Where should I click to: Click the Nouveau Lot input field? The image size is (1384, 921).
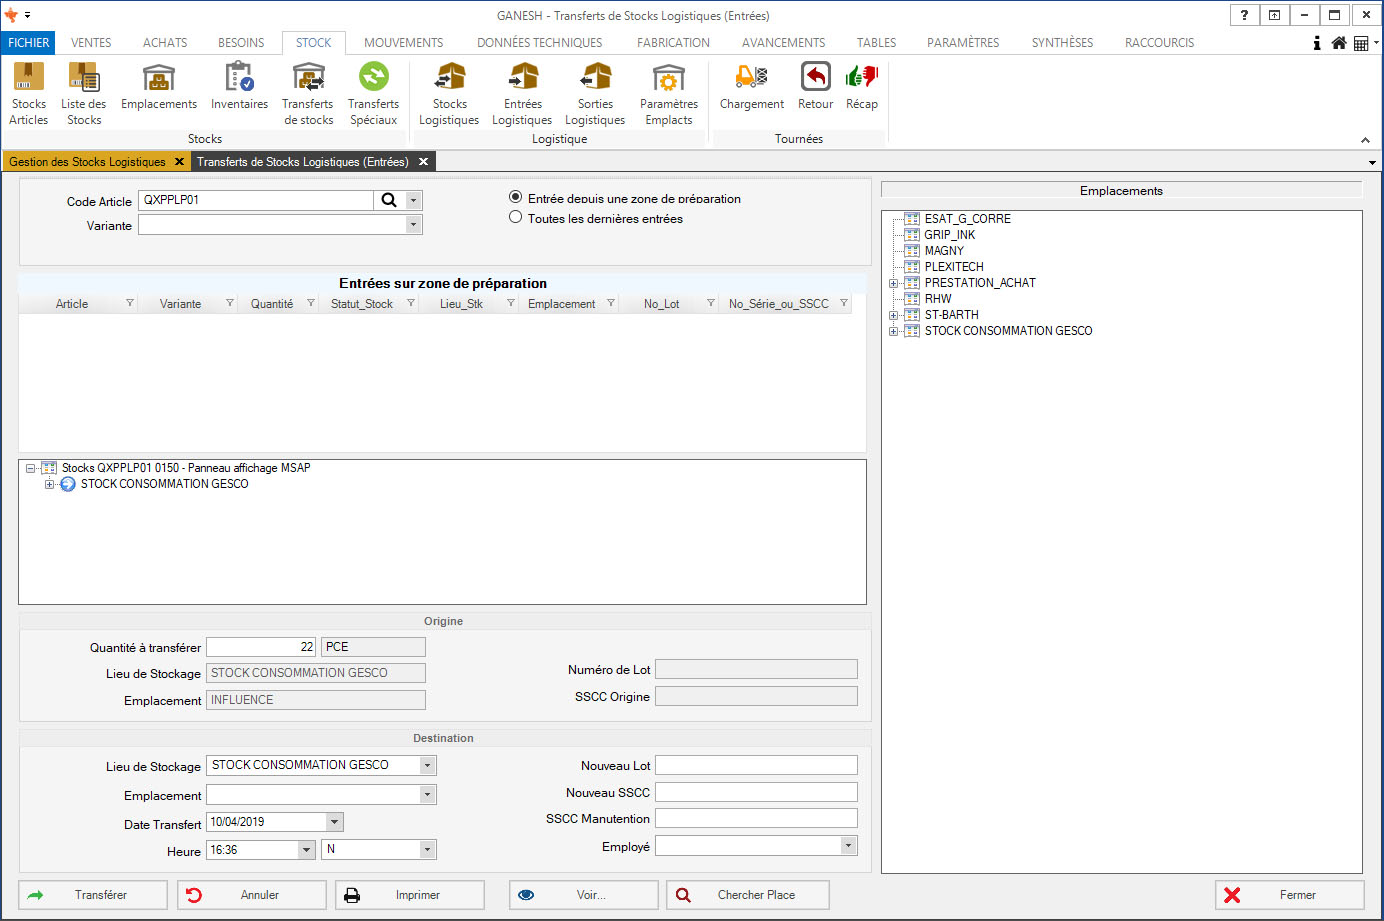(x=756, y=765)
